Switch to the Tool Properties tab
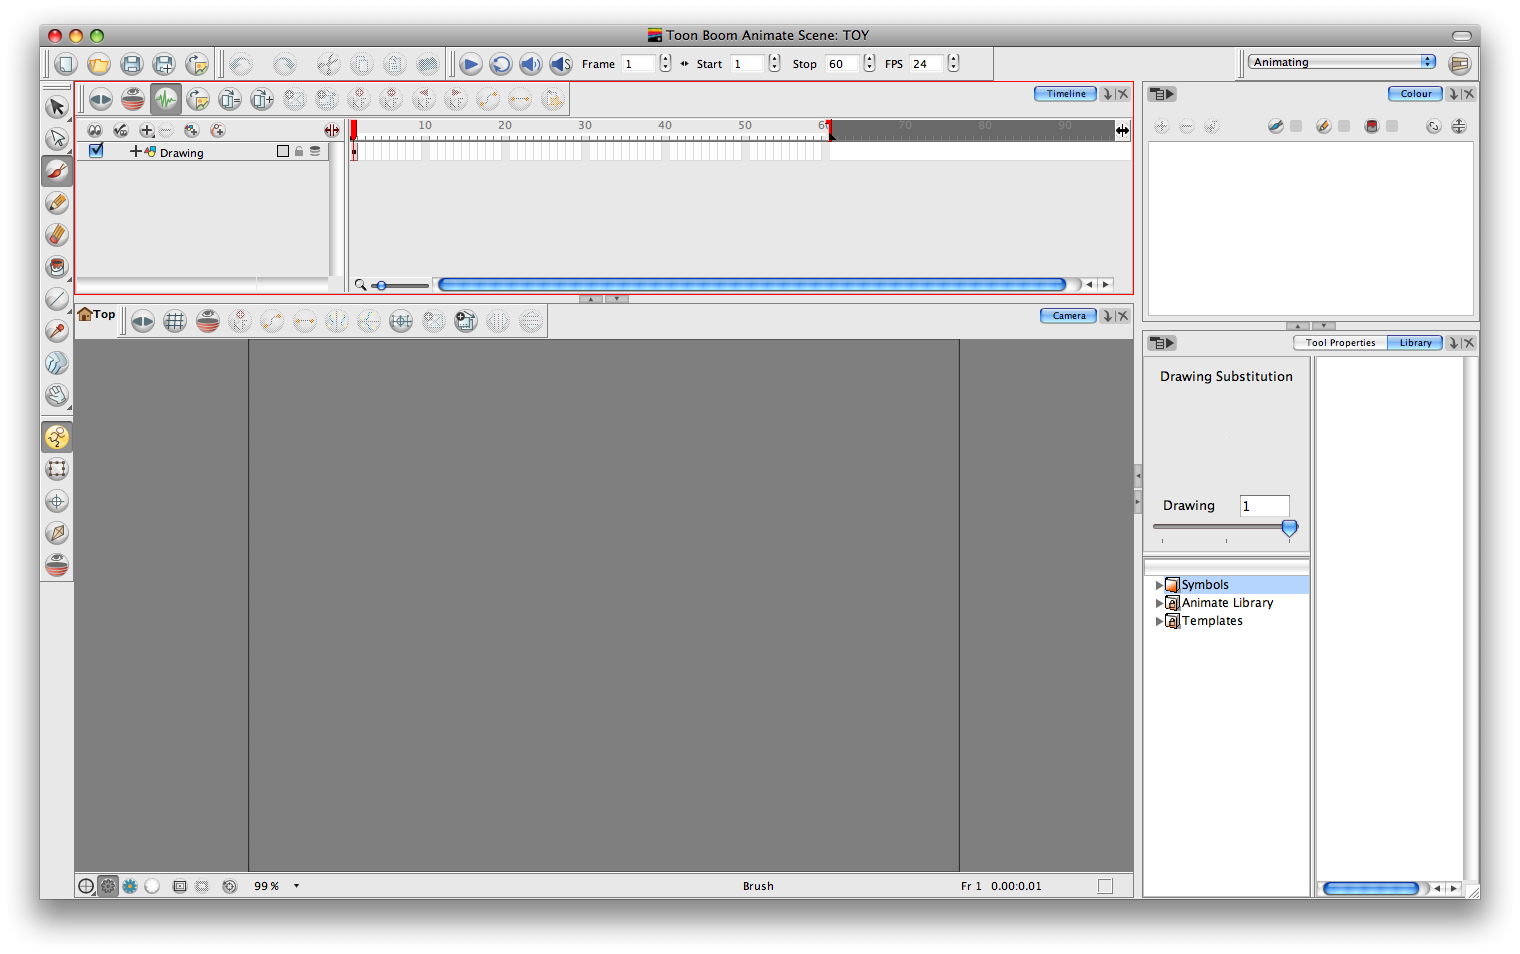 [1340, 343]
